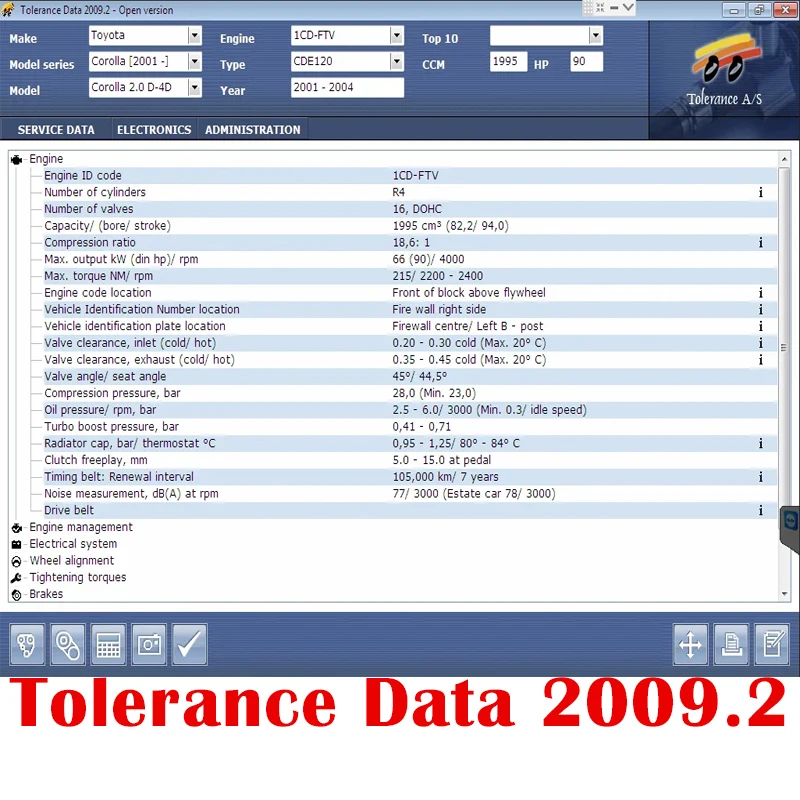Screen dimensions: 800x800
Task: Click the scrollbar down arrow in data list
Action: pos(784,594)
